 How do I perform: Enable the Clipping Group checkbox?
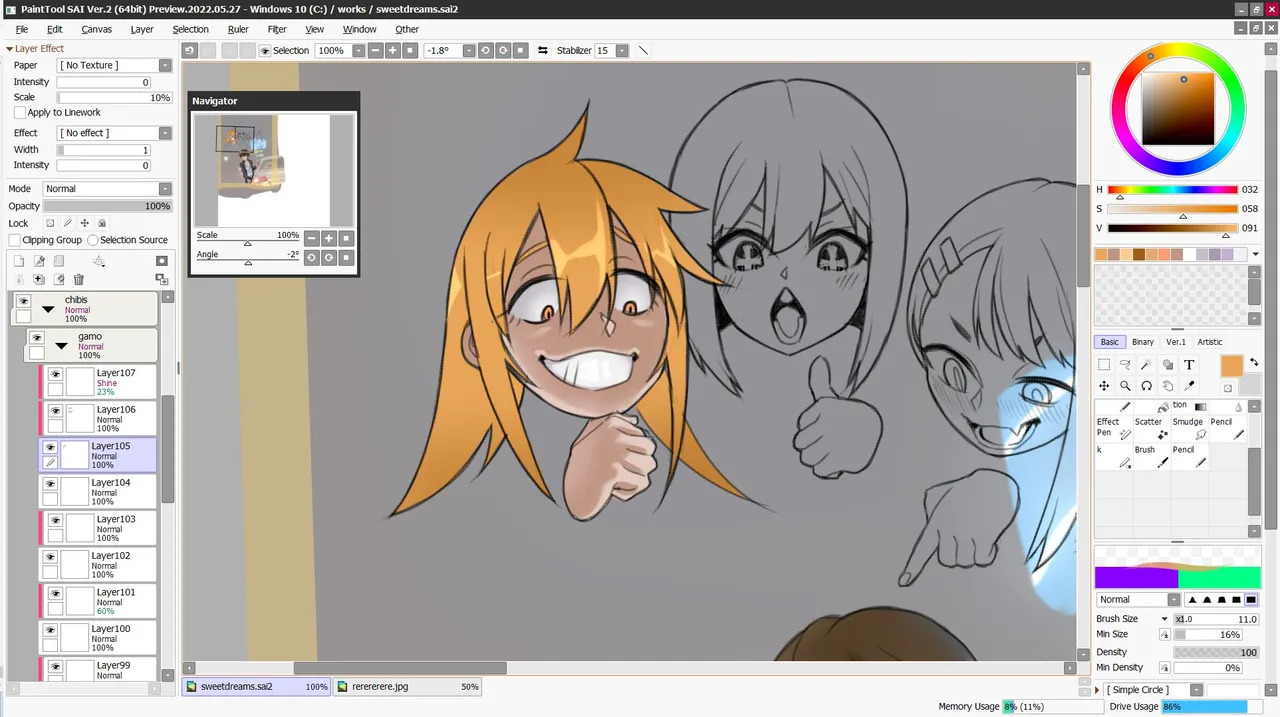pos(14,240)
